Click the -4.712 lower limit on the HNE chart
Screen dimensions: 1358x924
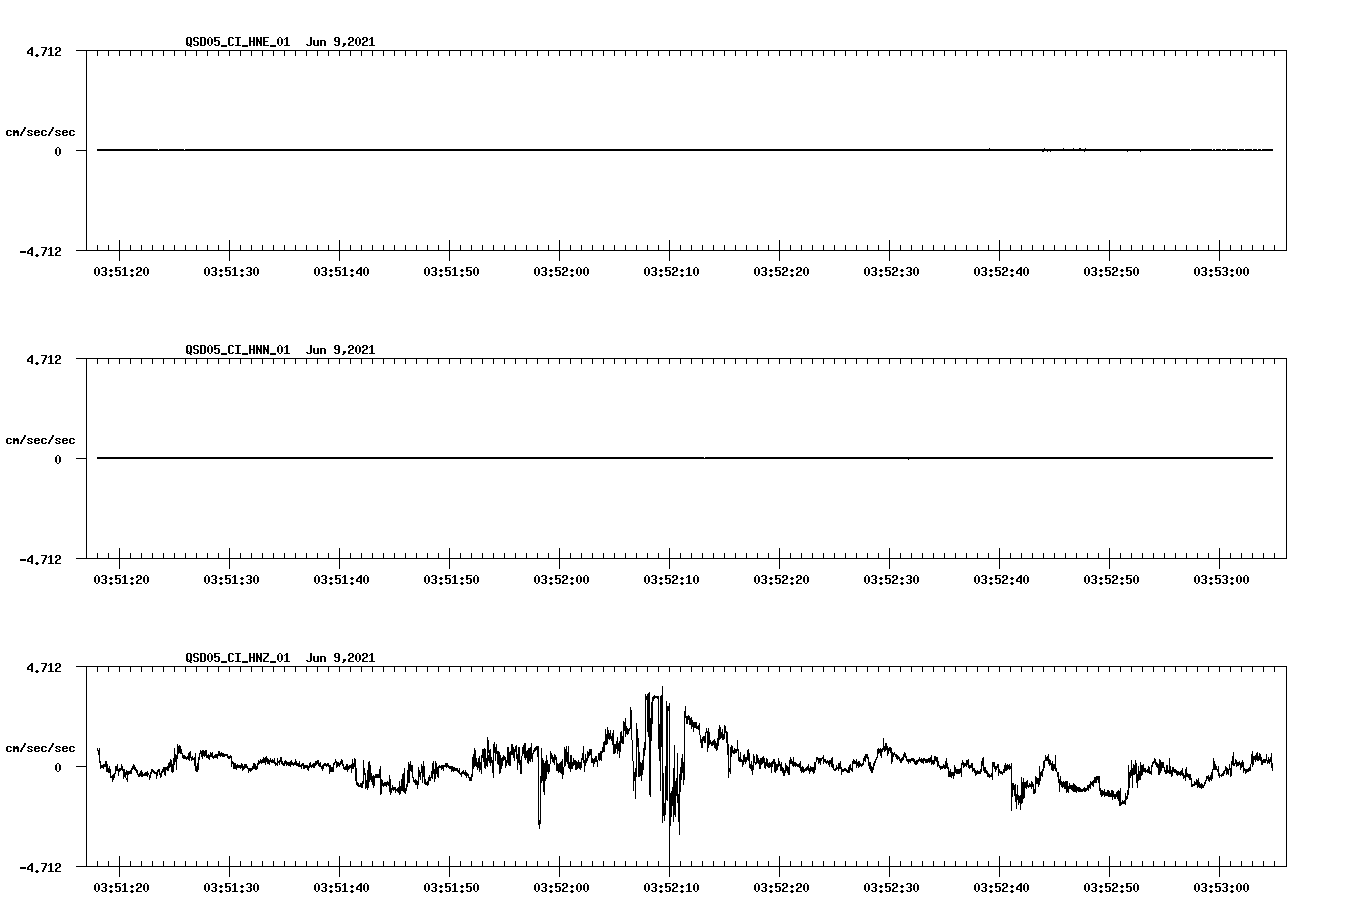tap(40, 251)
